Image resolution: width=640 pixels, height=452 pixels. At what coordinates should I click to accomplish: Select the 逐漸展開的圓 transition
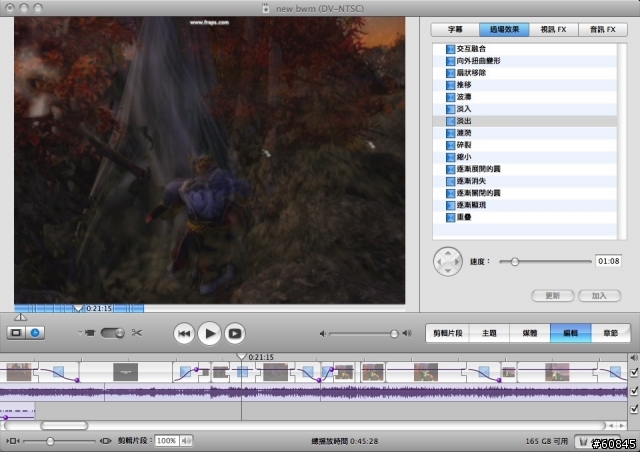pos(525,169)
